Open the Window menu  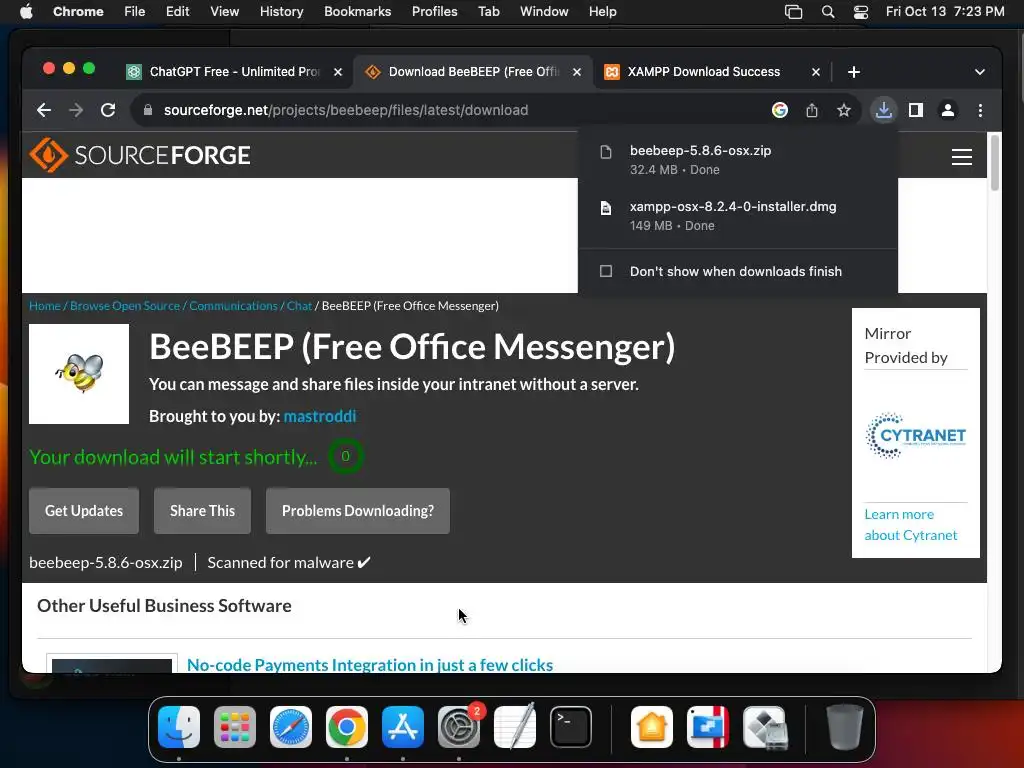(x=544, y=12)
